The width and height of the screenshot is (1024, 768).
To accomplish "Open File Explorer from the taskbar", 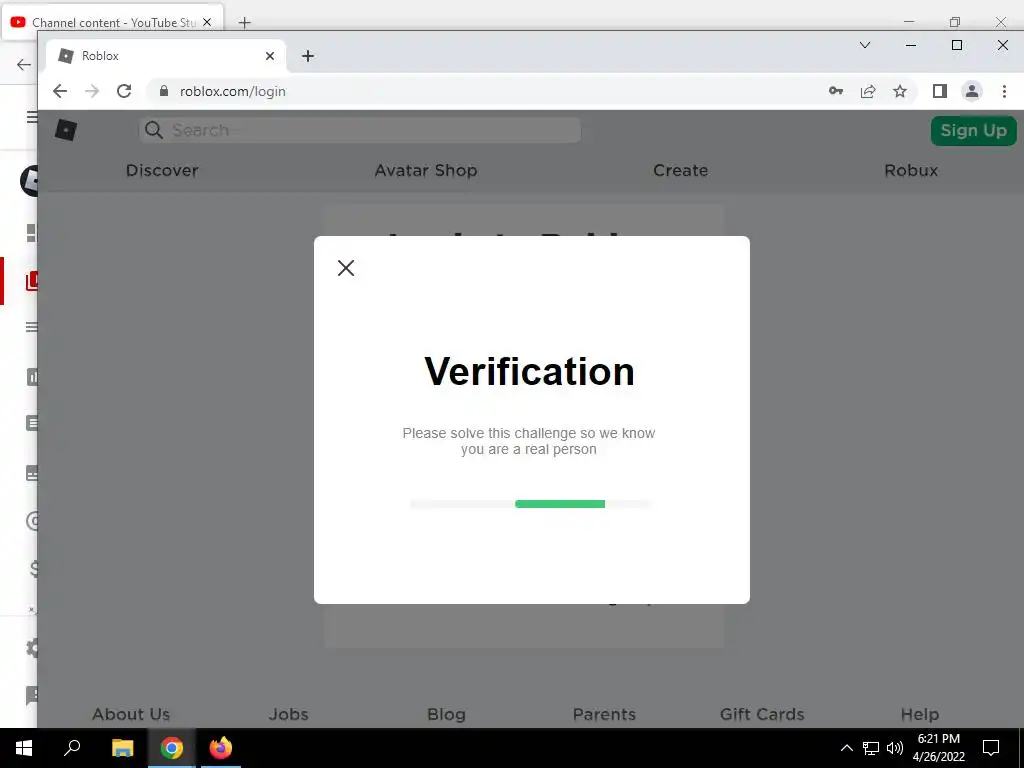I will tap(122, 748).
